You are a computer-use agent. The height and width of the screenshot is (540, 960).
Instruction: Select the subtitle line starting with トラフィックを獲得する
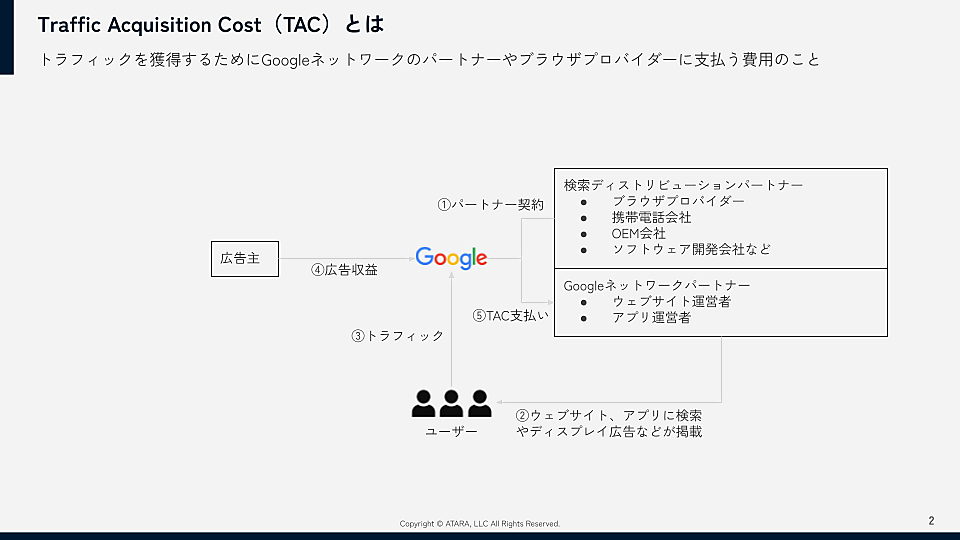point(429,59)
